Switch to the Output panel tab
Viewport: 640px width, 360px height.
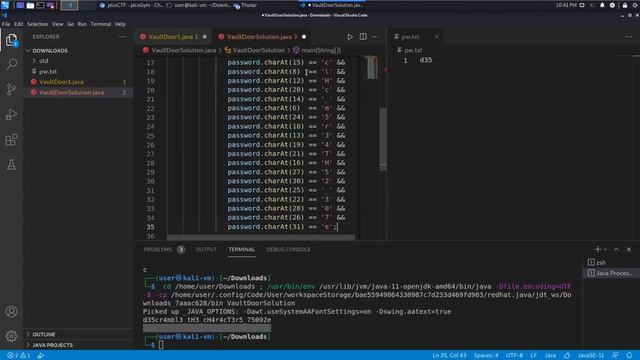(x=207, y=249)
